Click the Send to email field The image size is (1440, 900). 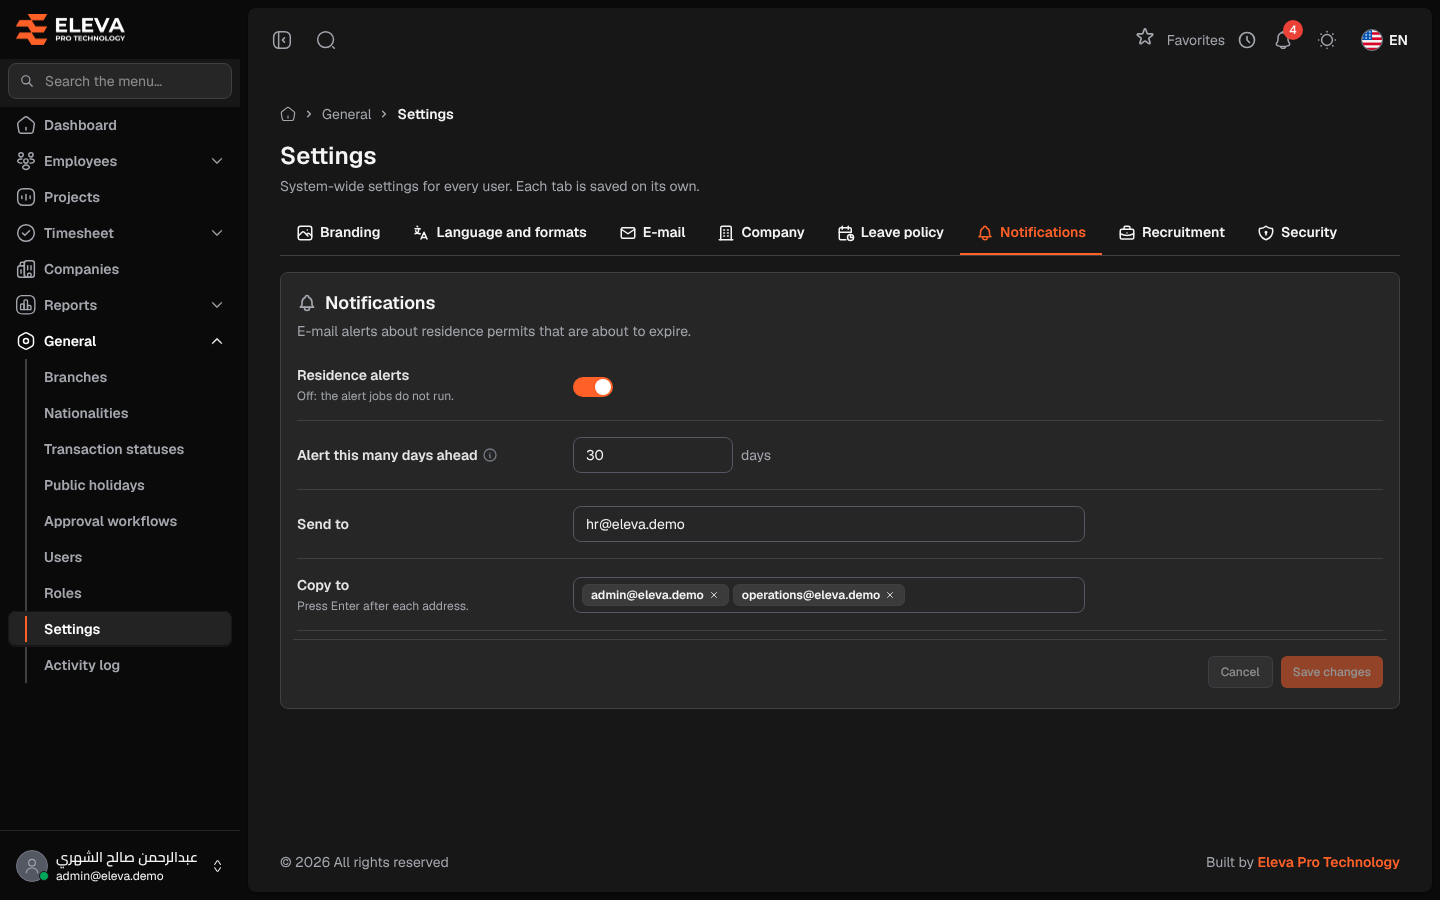829,524
